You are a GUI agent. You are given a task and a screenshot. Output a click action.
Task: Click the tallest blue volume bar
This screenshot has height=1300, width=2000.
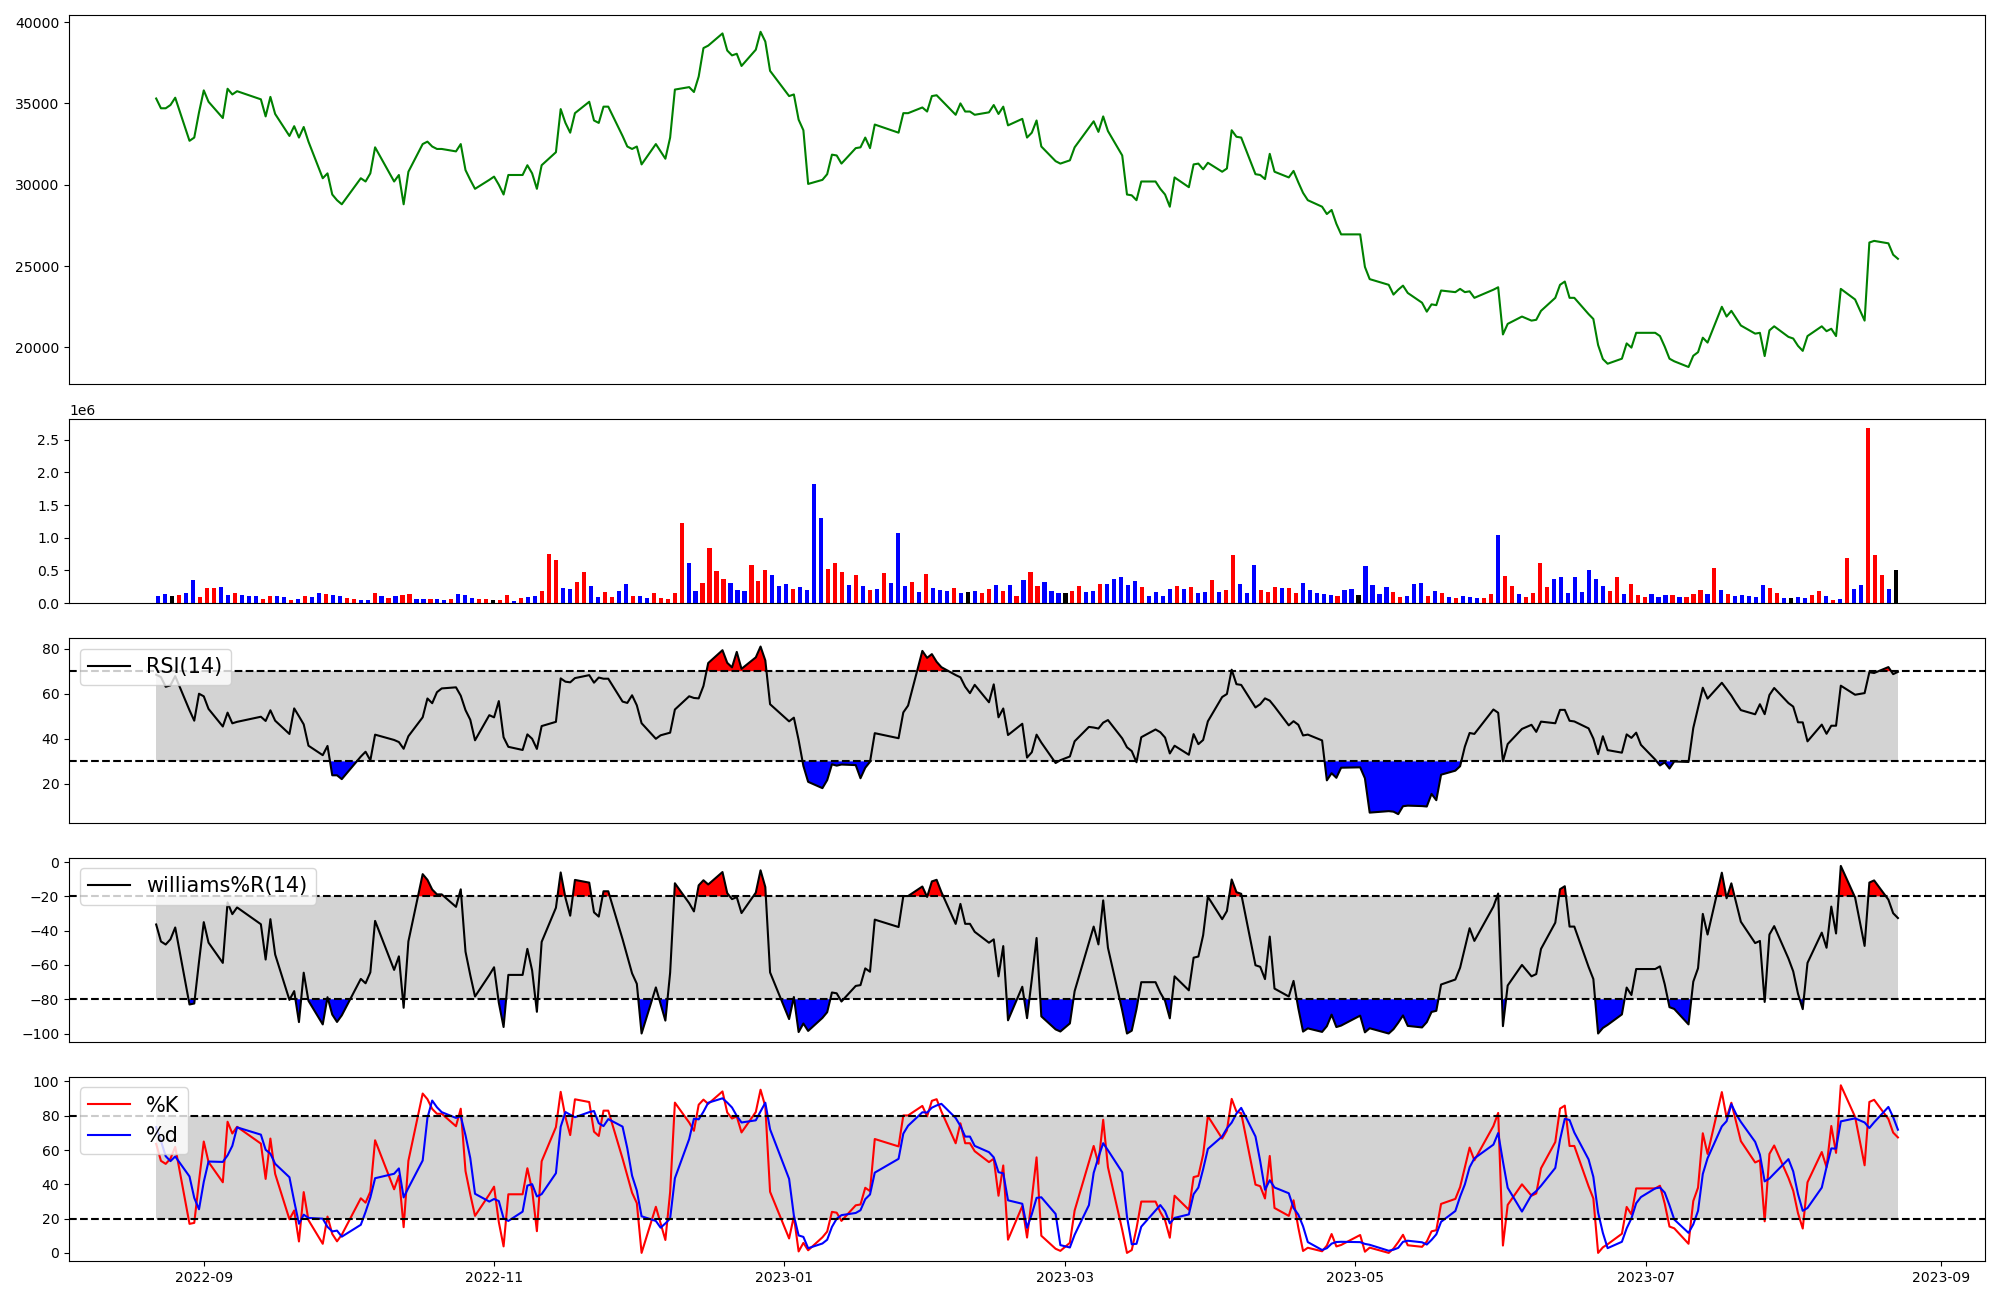tap(814, 543)
